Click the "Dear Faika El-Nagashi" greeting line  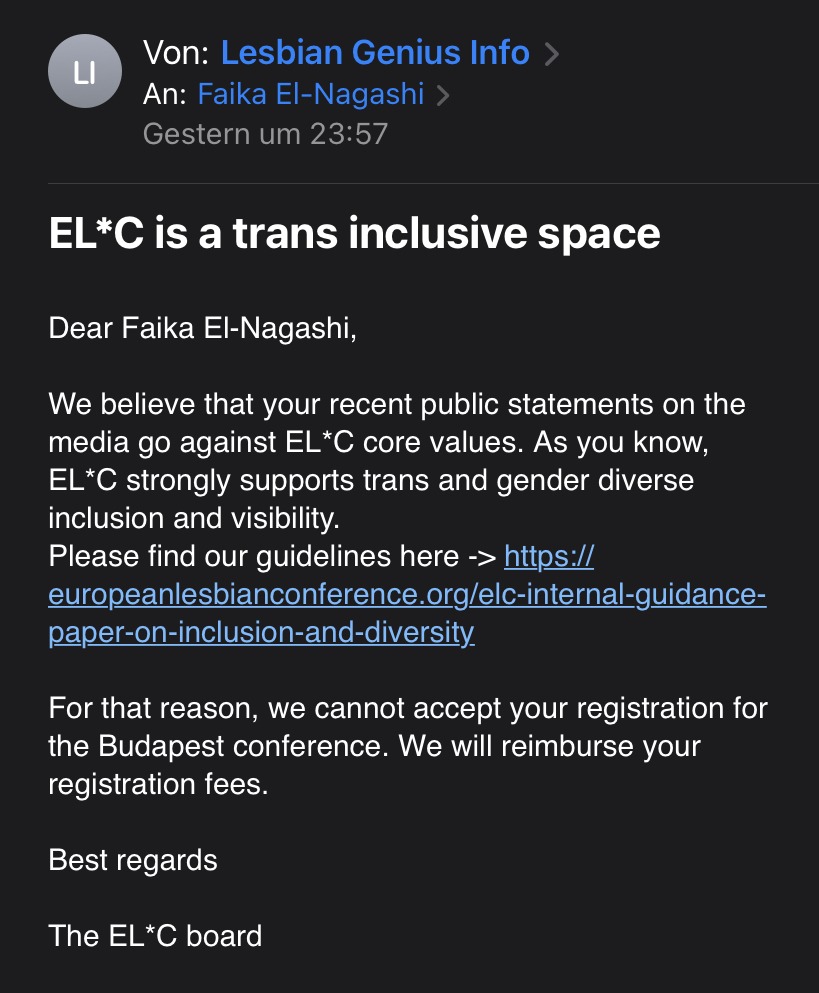tap(203, 328)
